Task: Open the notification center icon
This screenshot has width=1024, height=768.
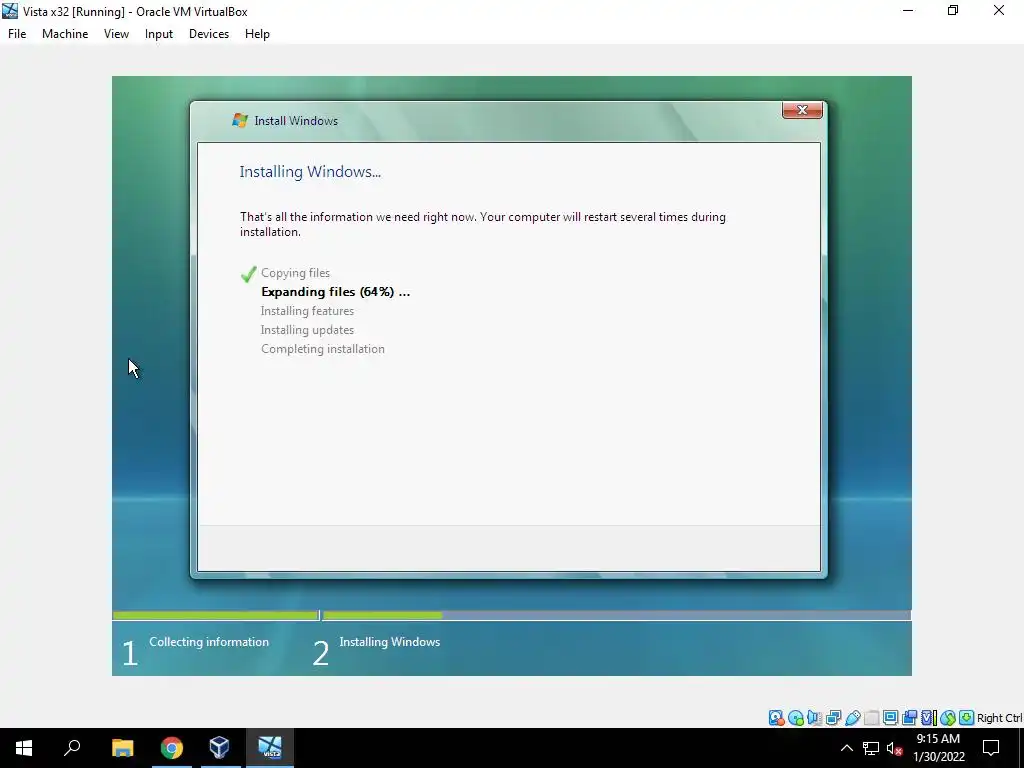Action: [991, 748]
